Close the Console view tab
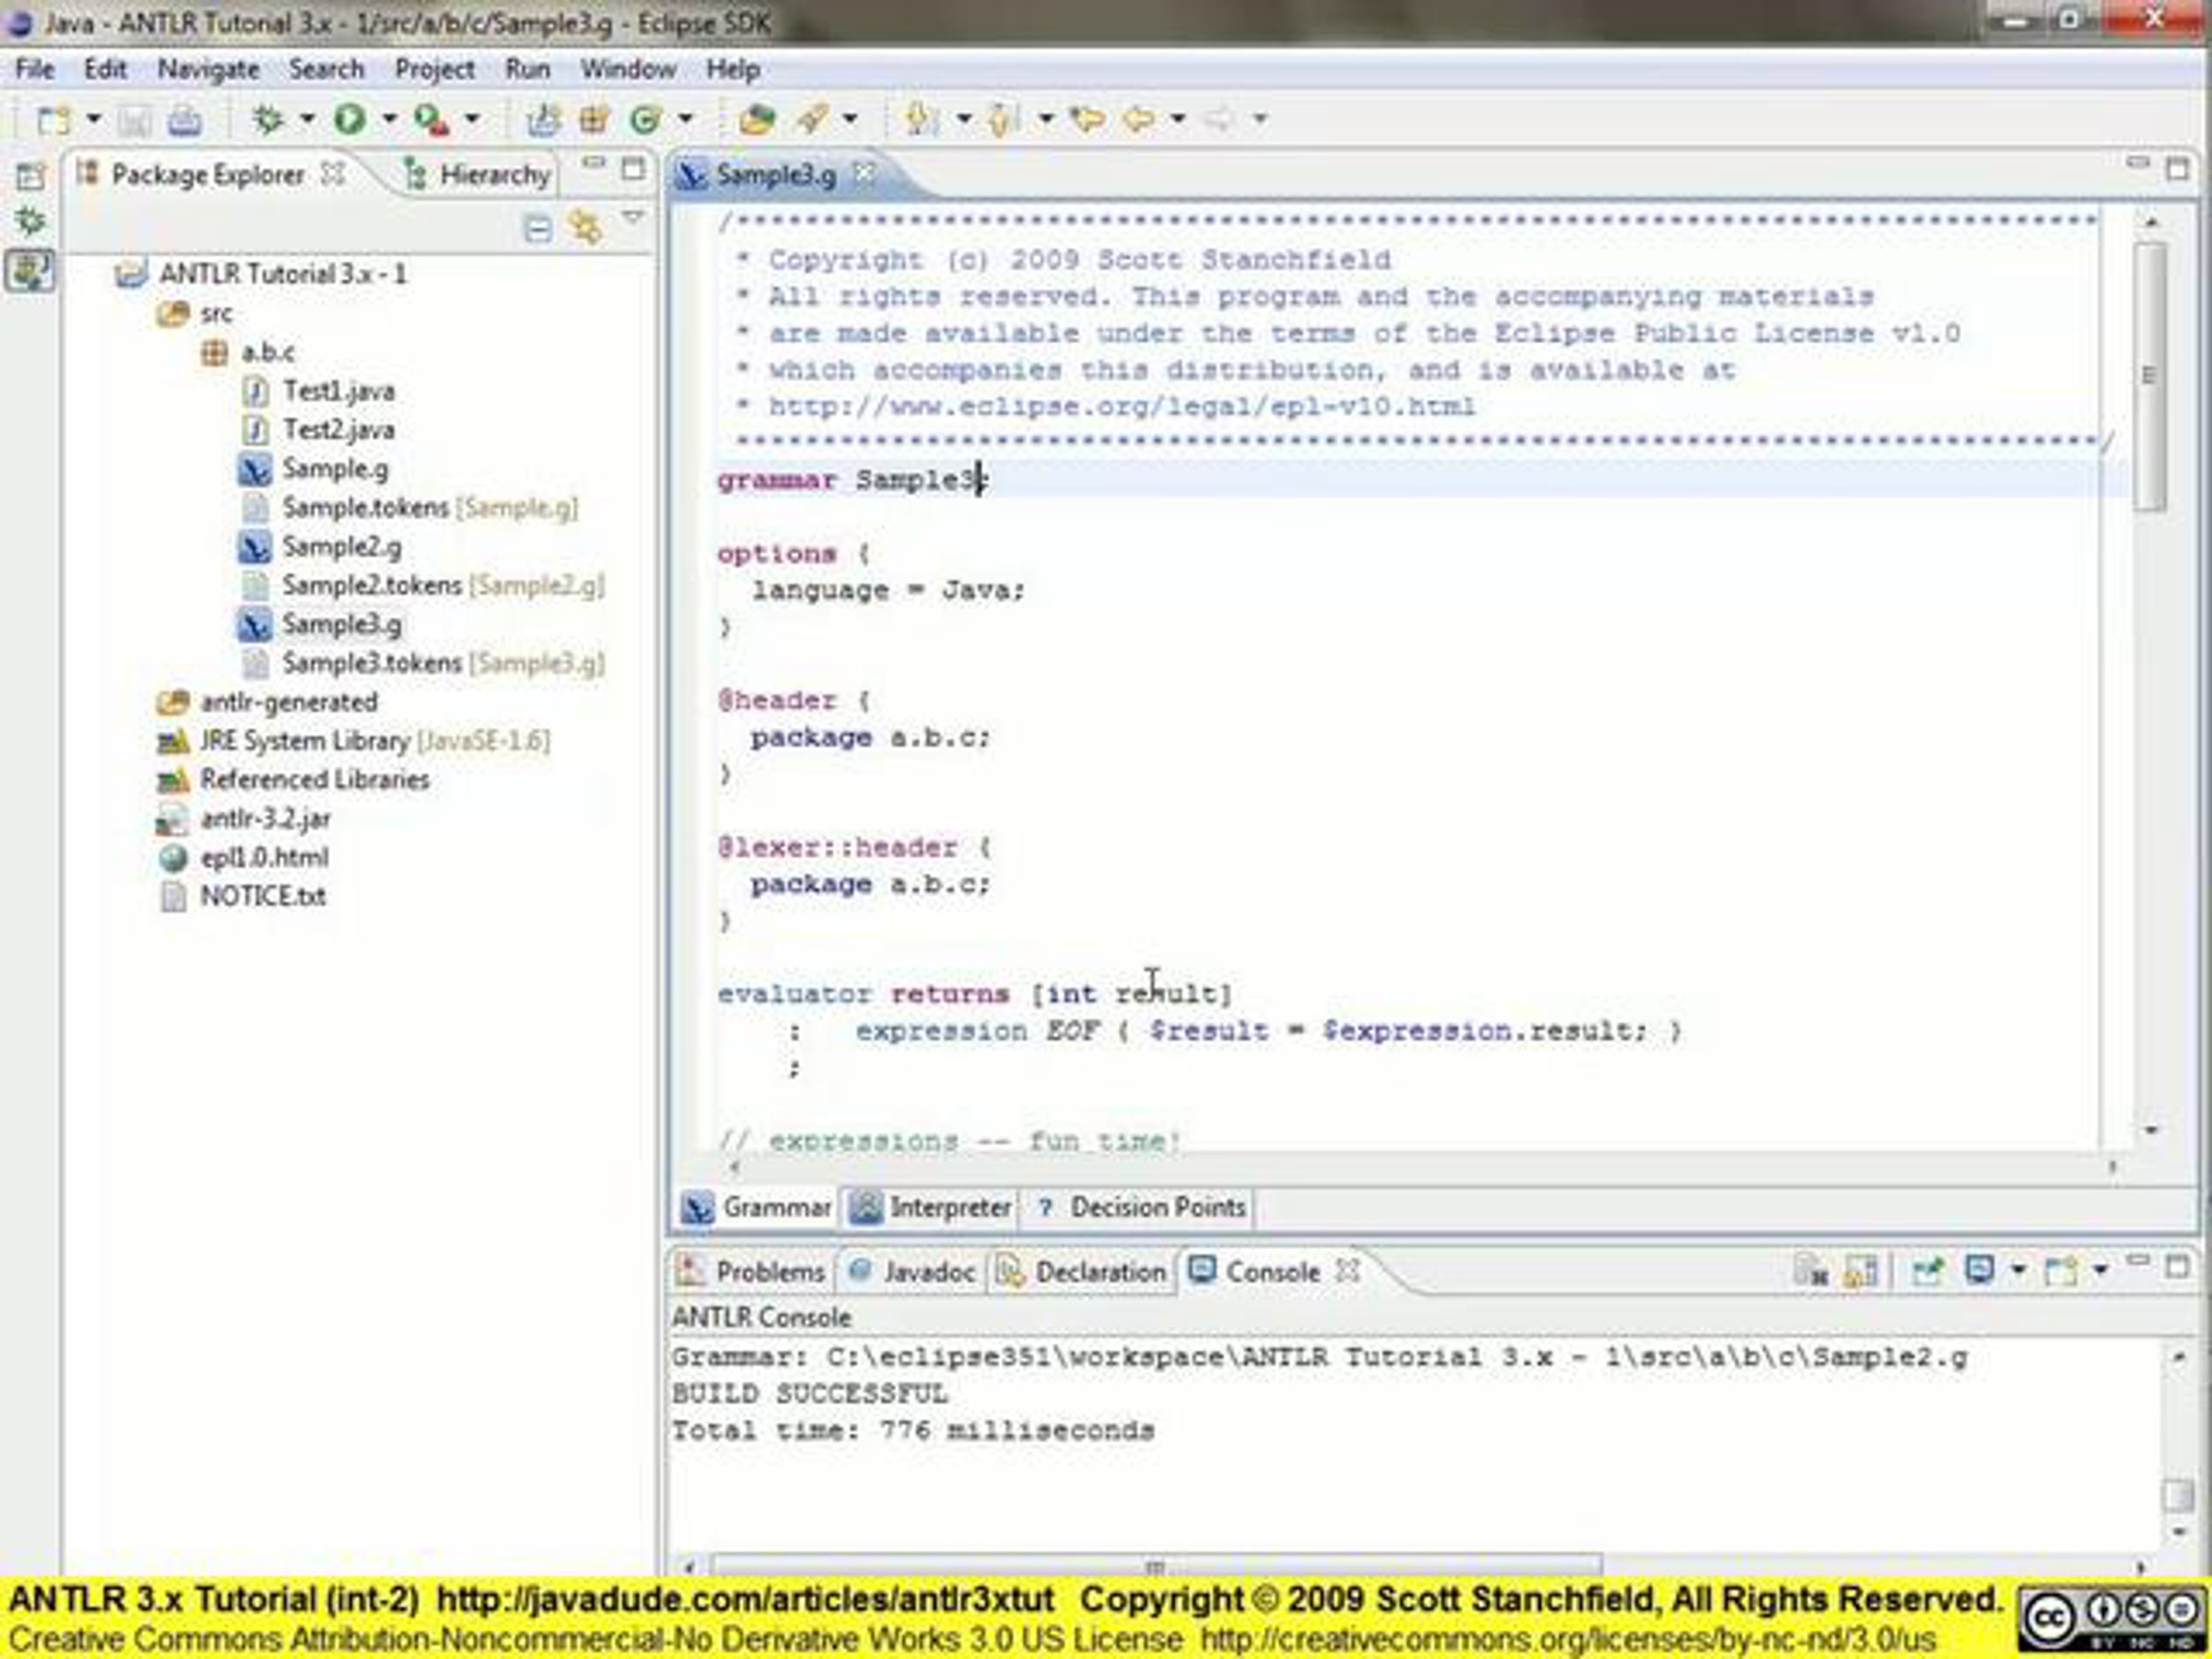This screenshot has width=2212, height=1659. 1348,1270
